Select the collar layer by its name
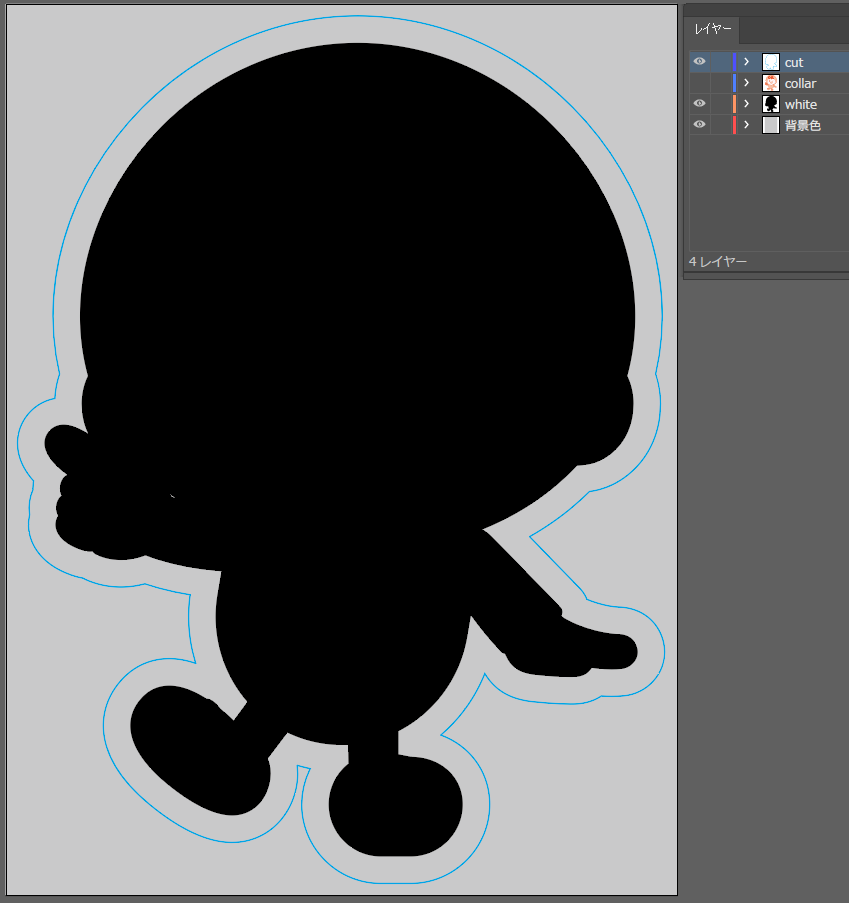This screenshot has width=849, height=903. [800, 83]
